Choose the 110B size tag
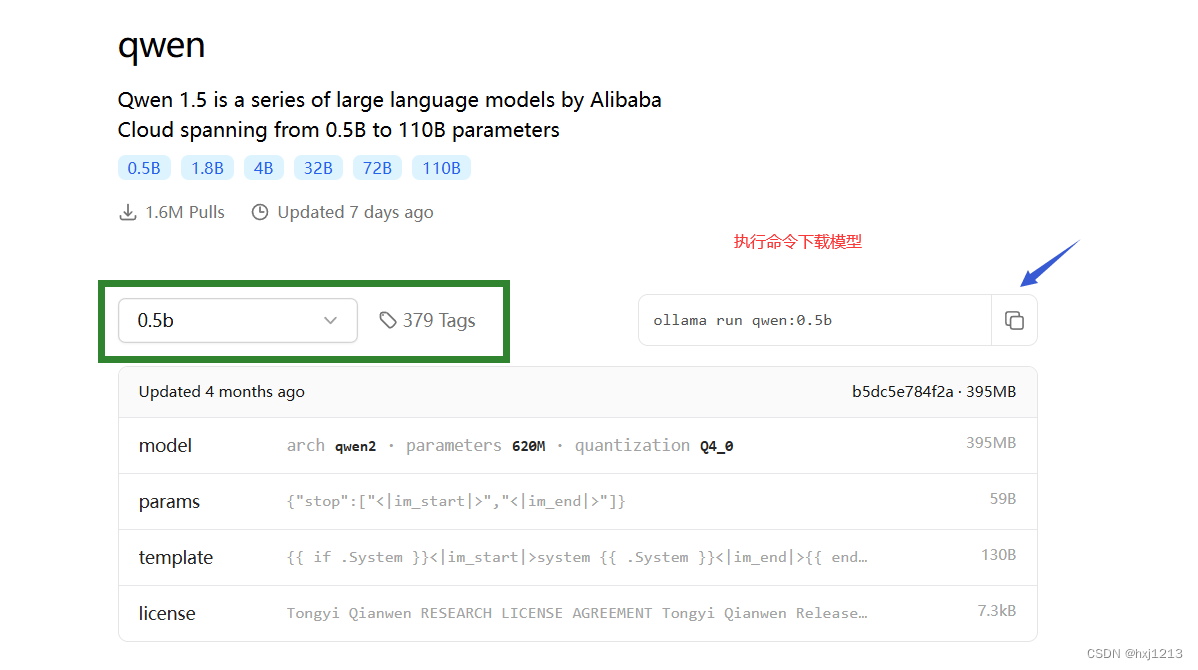 coord(441,168)
